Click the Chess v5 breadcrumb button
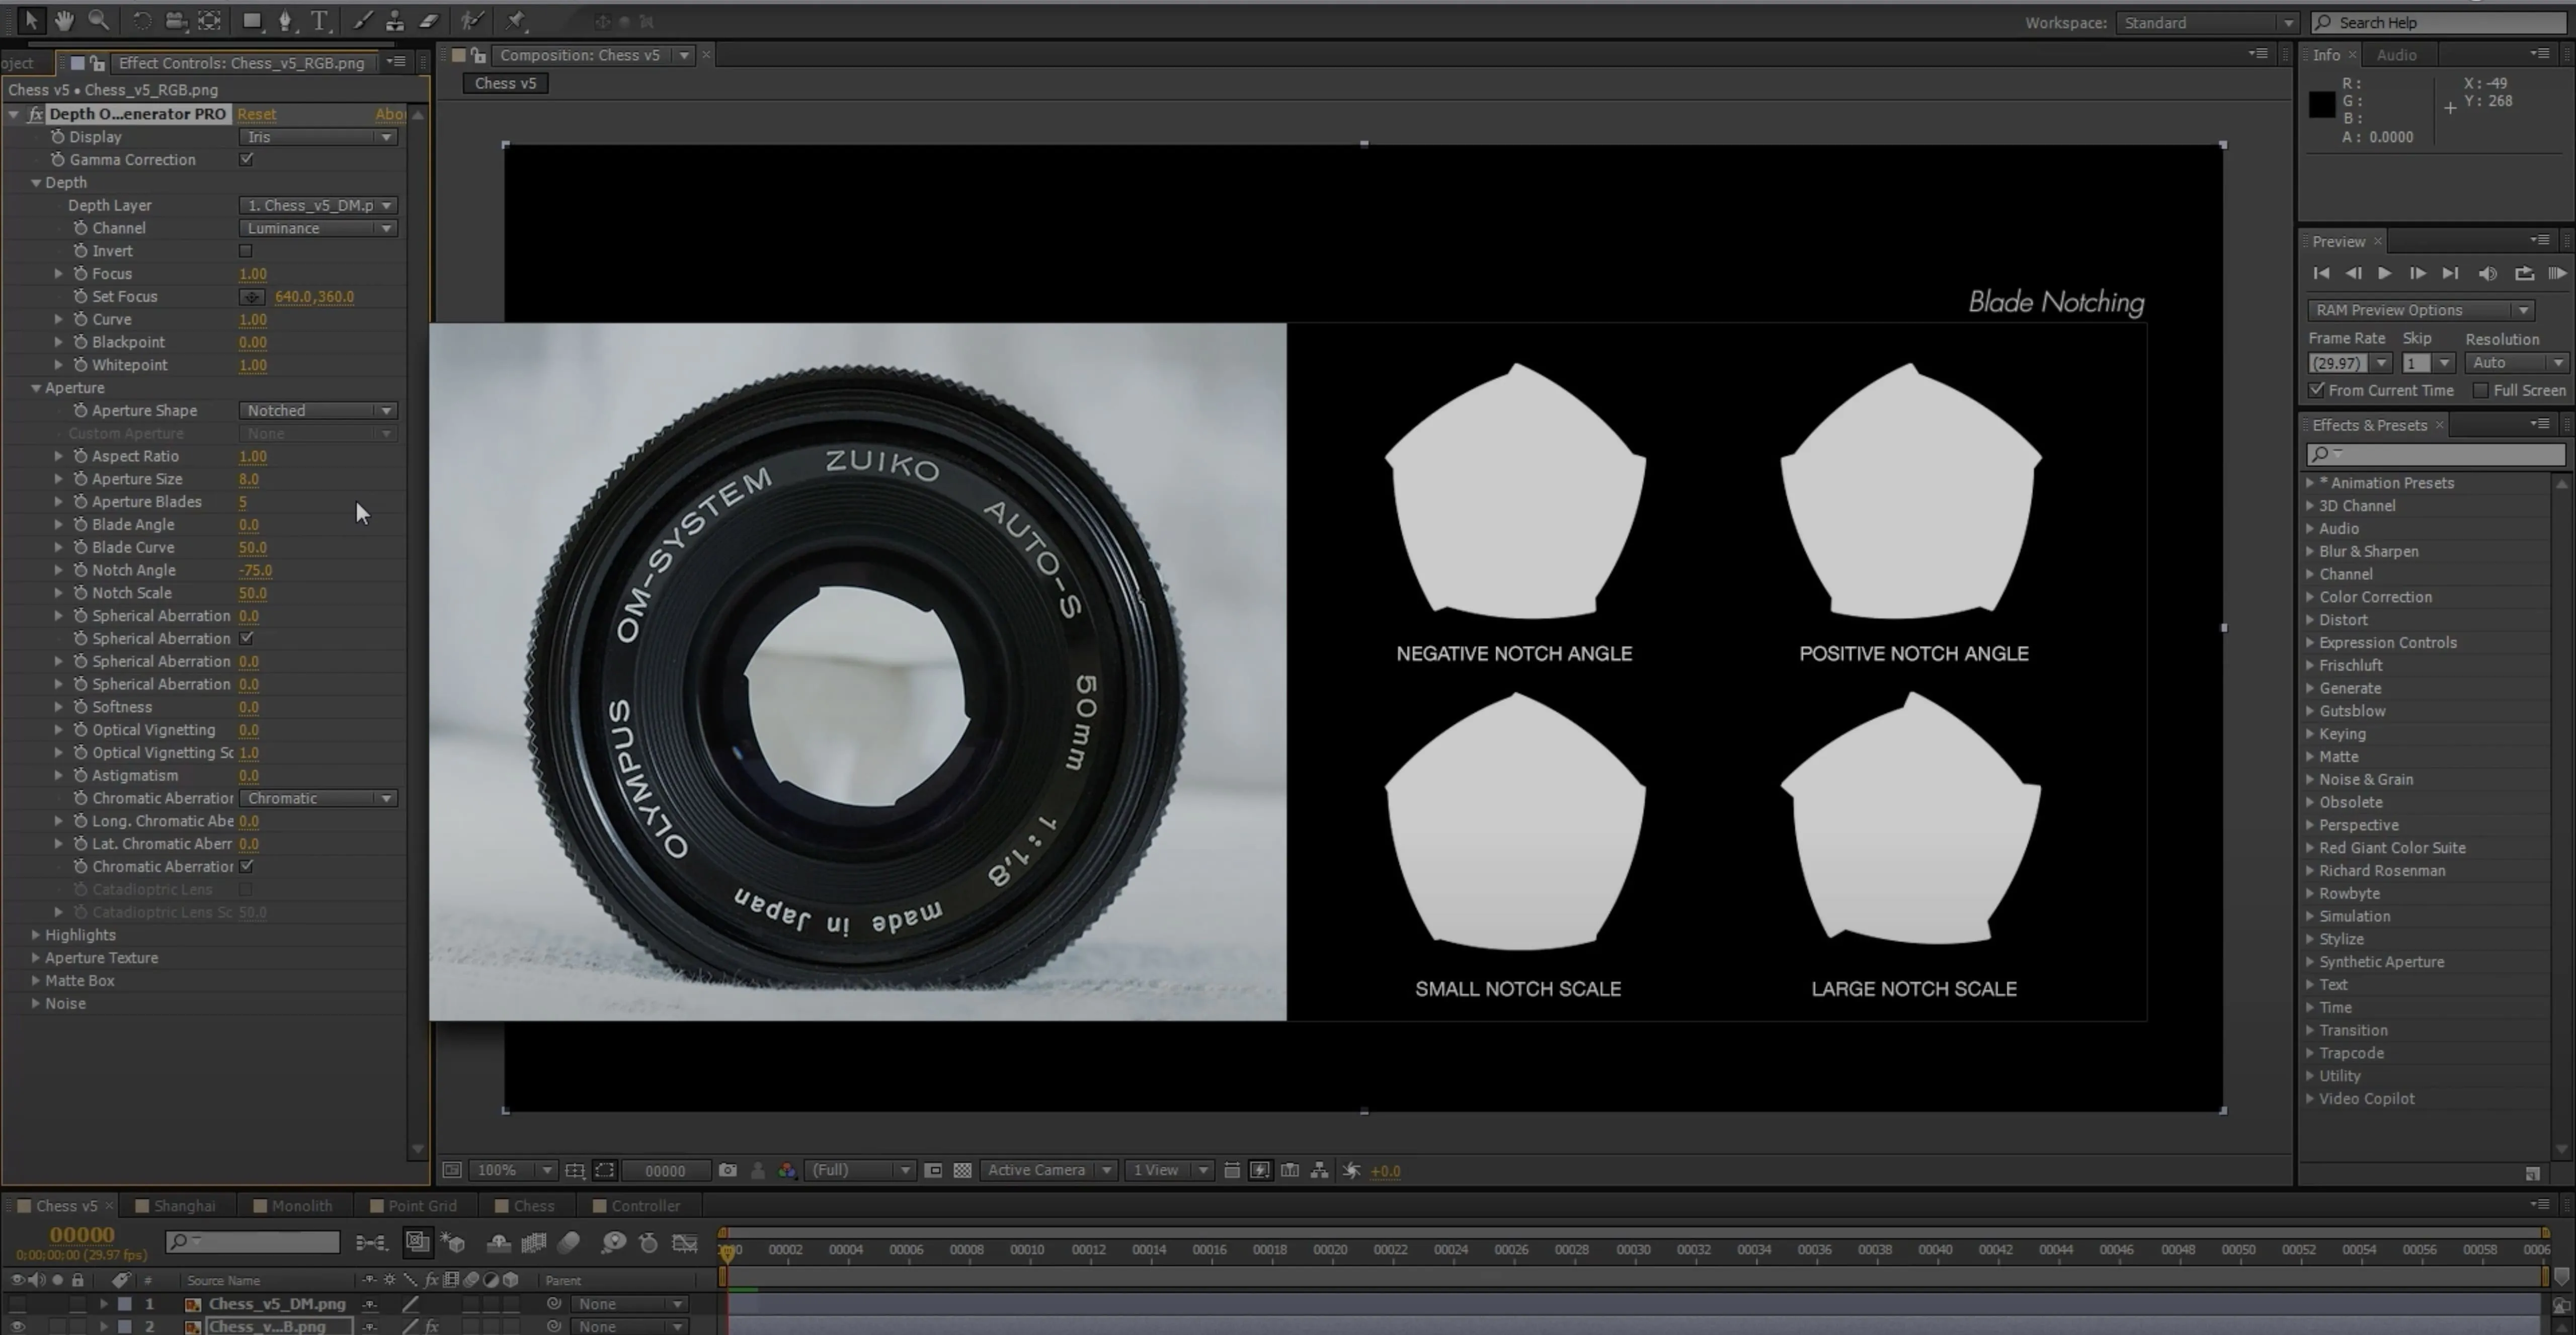 pos(505,83)
